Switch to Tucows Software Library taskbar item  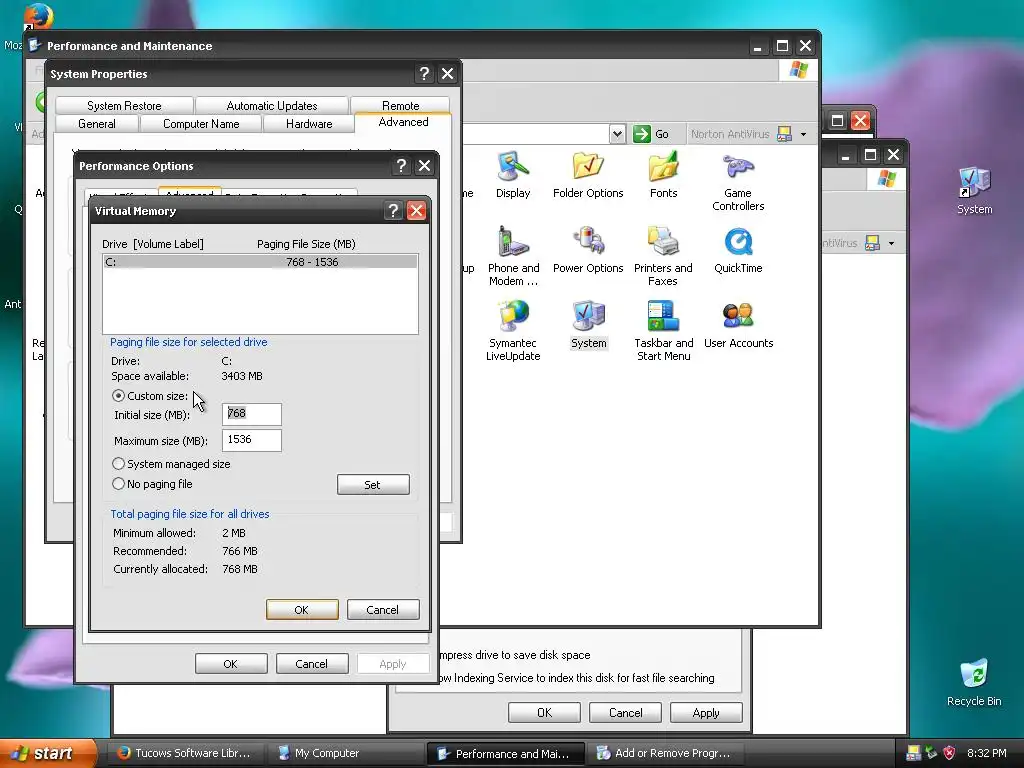click(x=185, y=753)
